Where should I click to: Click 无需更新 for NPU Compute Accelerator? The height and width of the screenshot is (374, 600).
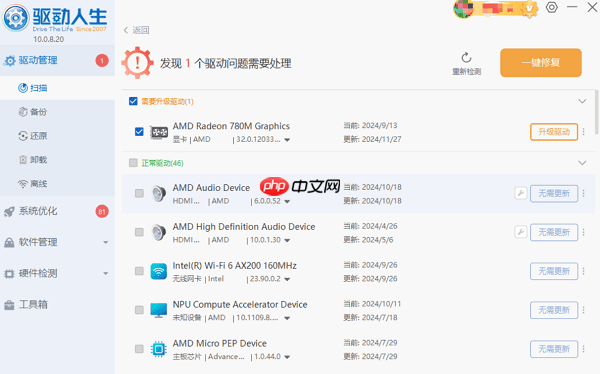(554, 310)
